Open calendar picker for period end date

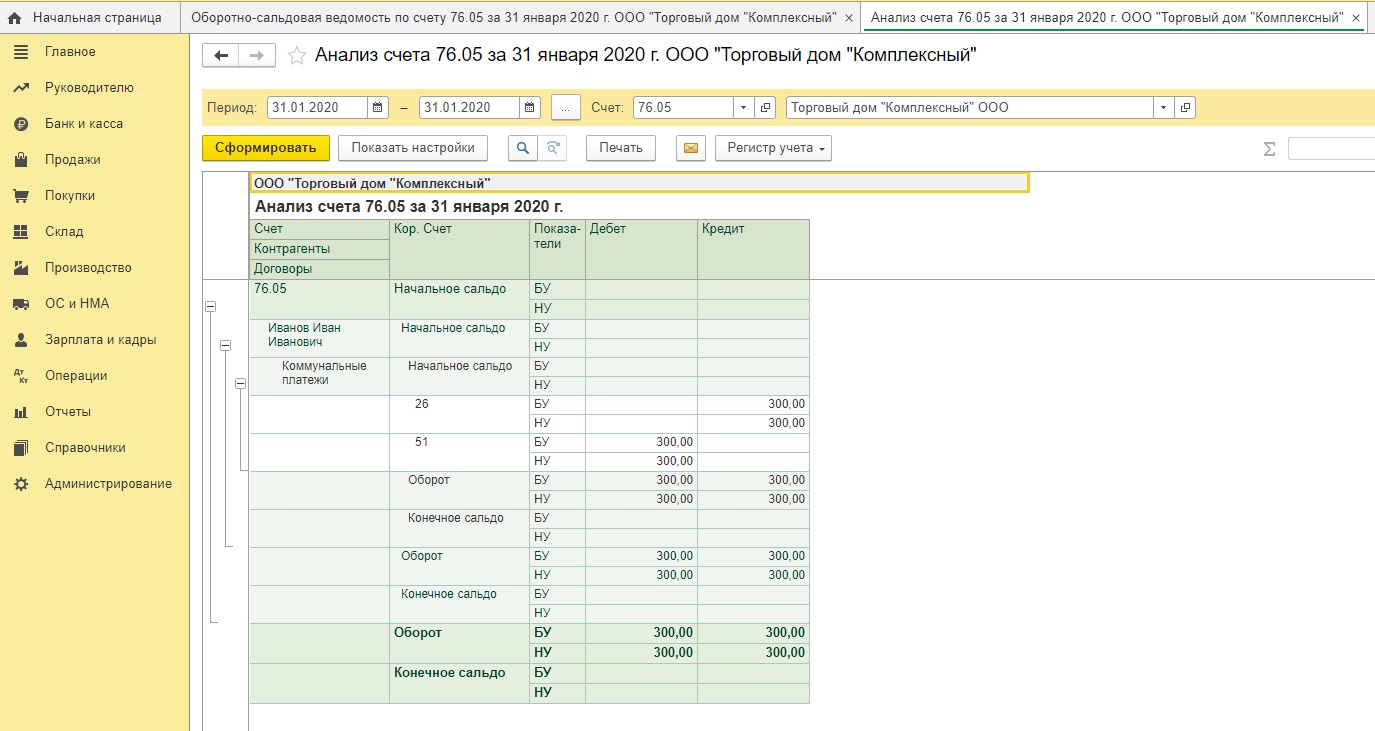click(x=530, y=108)
